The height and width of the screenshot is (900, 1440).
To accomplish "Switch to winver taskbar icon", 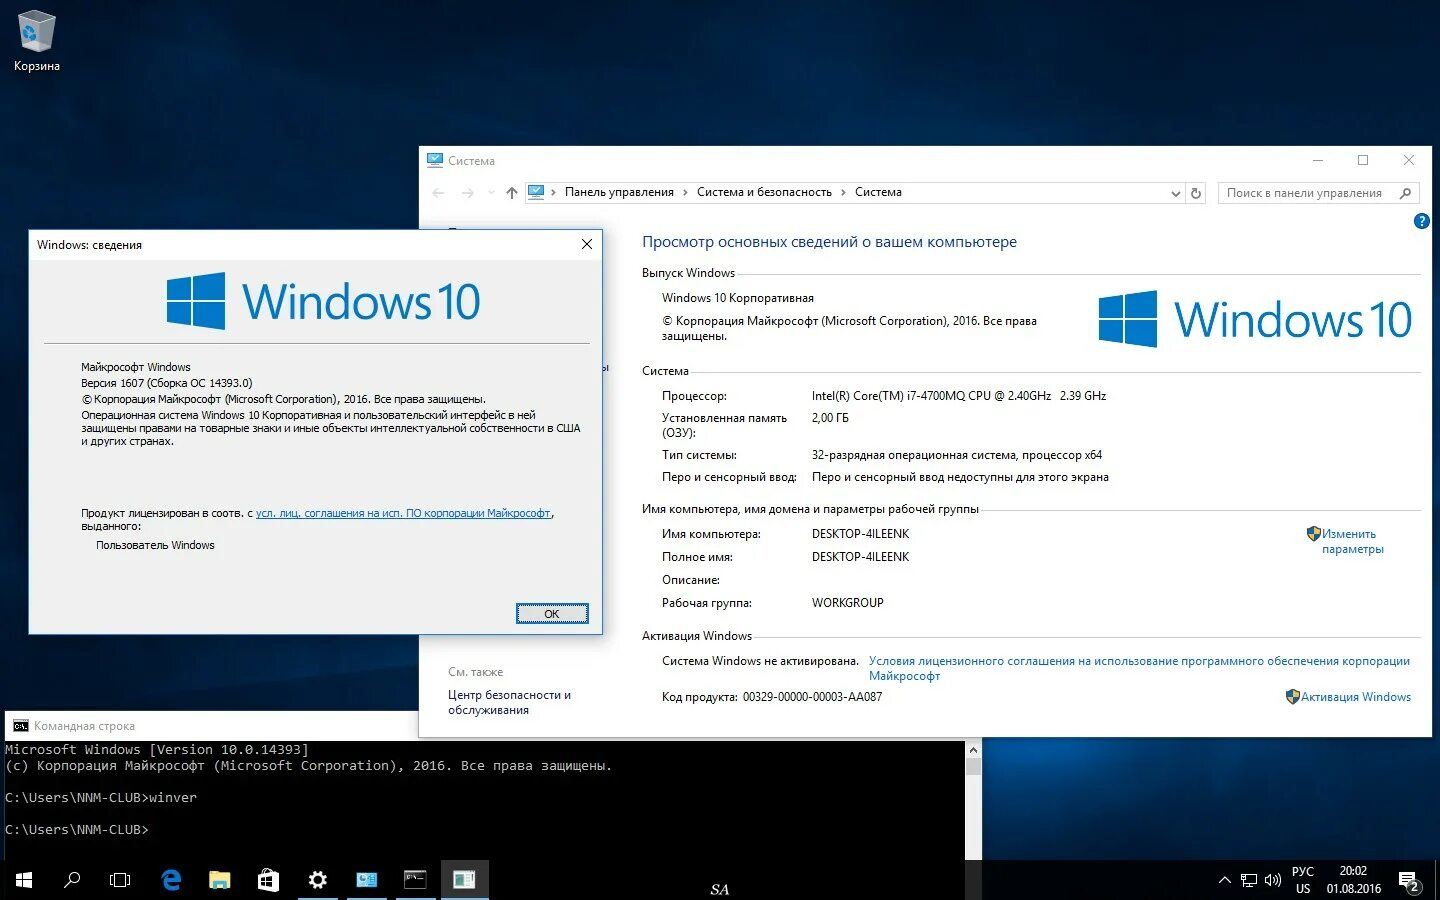I will [464, 880].
